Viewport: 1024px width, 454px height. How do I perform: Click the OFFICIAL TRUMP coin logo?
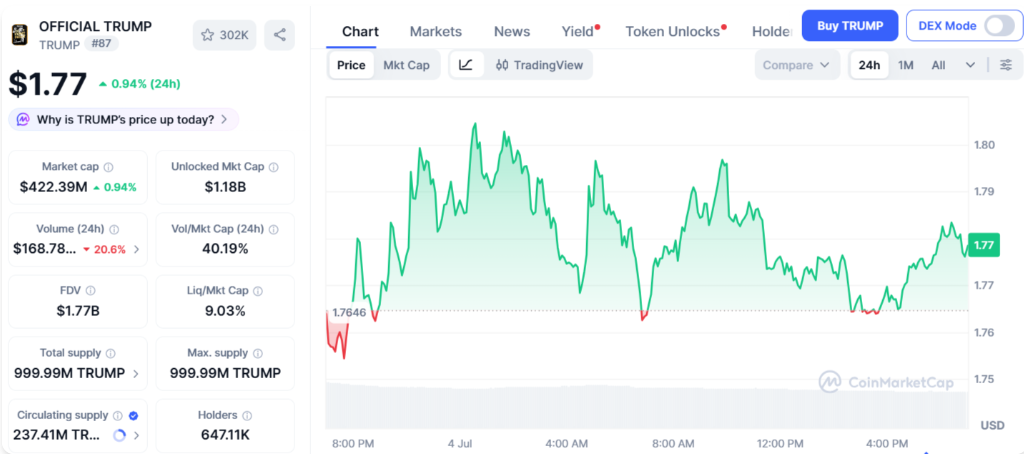[x=20, y=35]
